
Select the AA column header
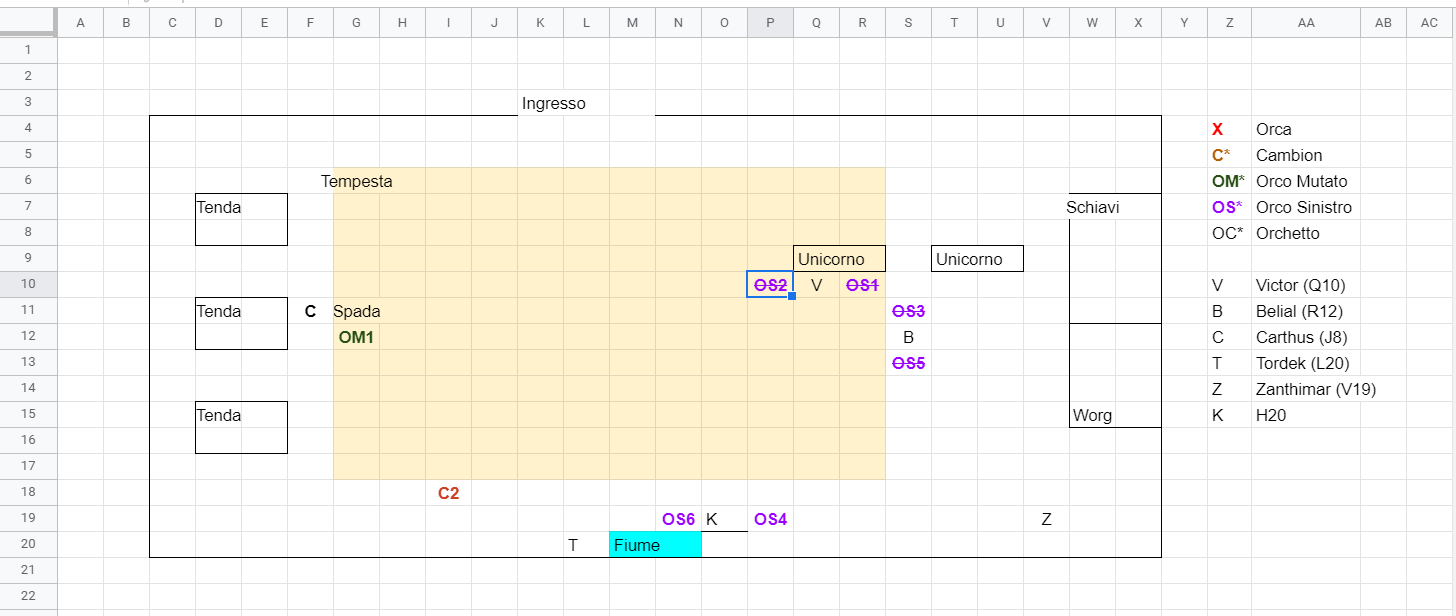[1305, 23]
